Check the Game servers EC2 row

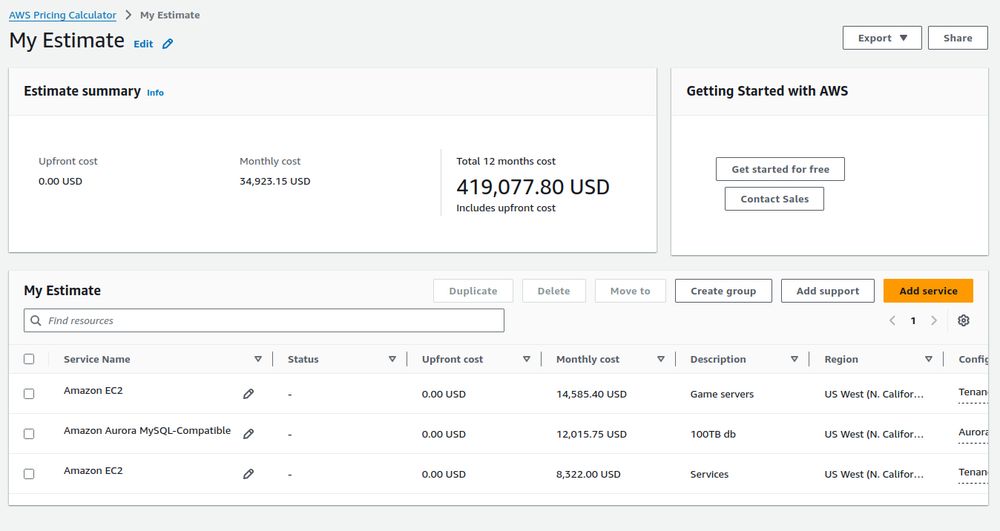click(x=29, y=394)
